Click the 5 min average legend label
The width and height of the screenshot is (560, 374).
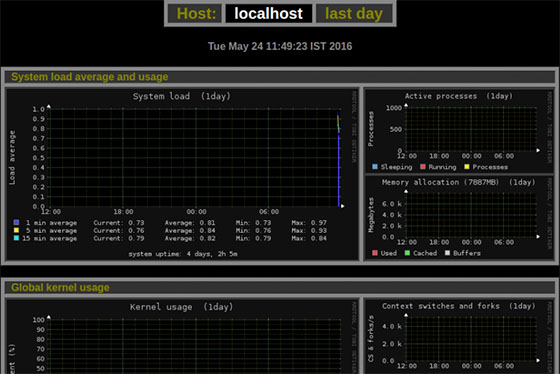[51, 230]
